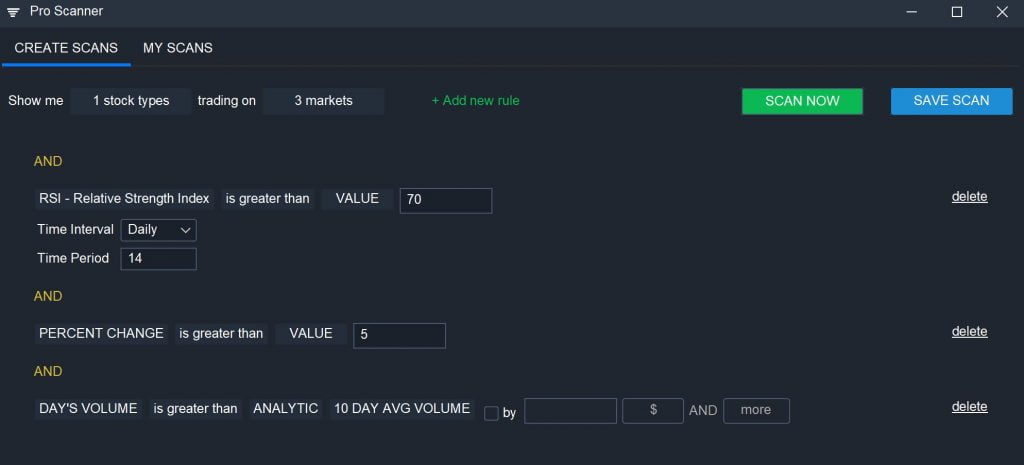Expand the Time Interval Daily dropdown

[x=158, y=230]
